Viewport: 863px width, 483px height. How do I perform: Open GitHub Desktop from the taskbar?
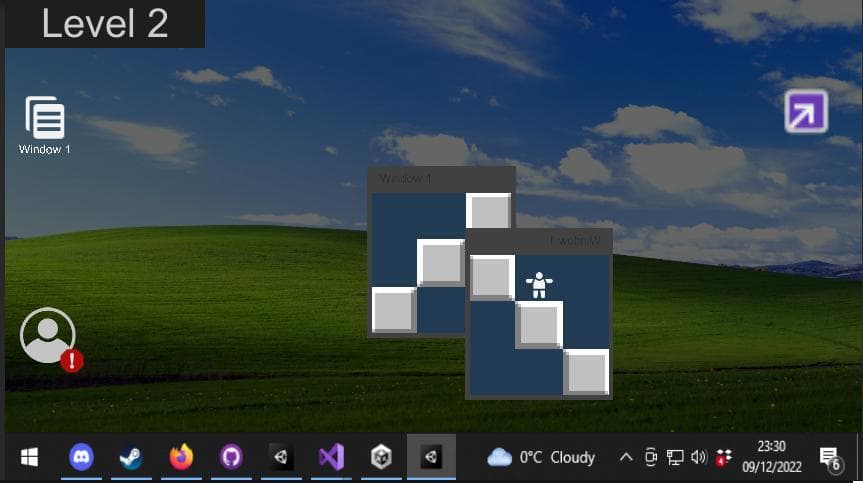coord(231,457)
